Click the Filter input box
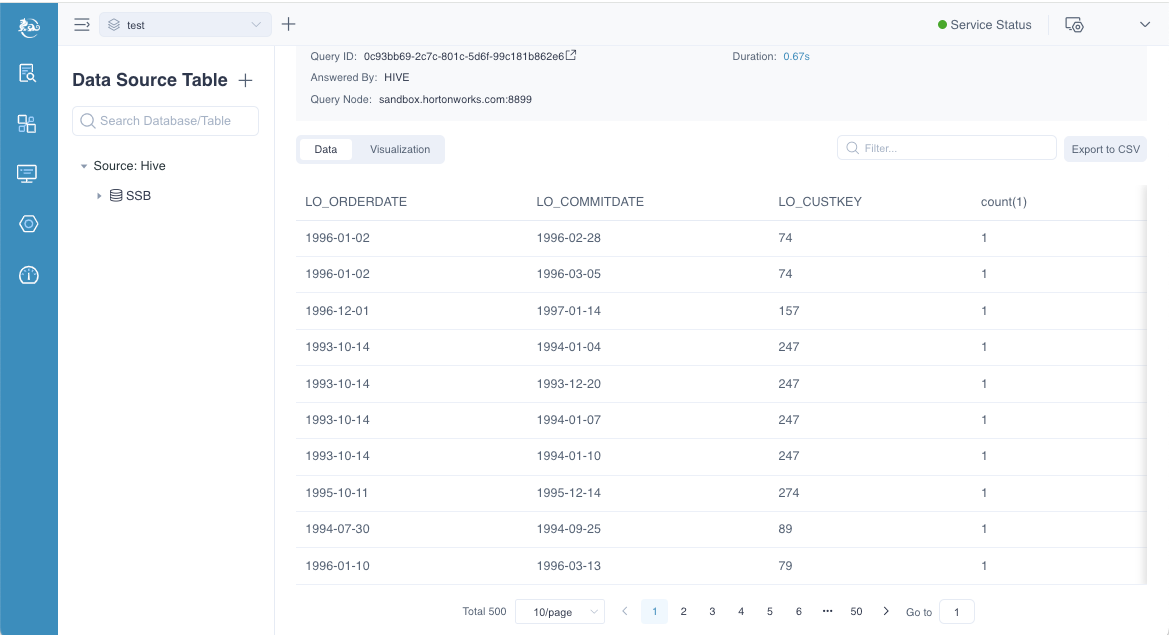Screen dimensions: 1169x635 point(947,148)
